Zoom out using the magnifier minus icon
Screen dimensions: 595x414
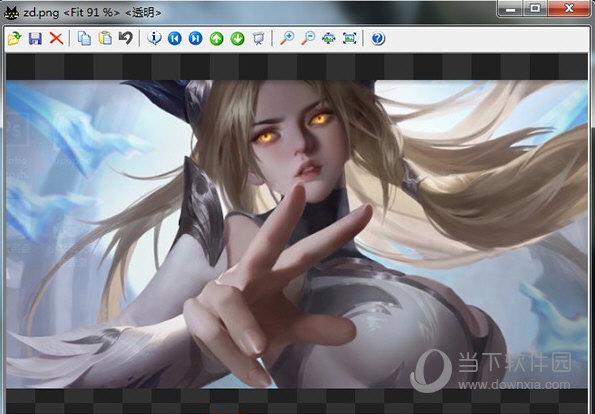click(308, 38)
